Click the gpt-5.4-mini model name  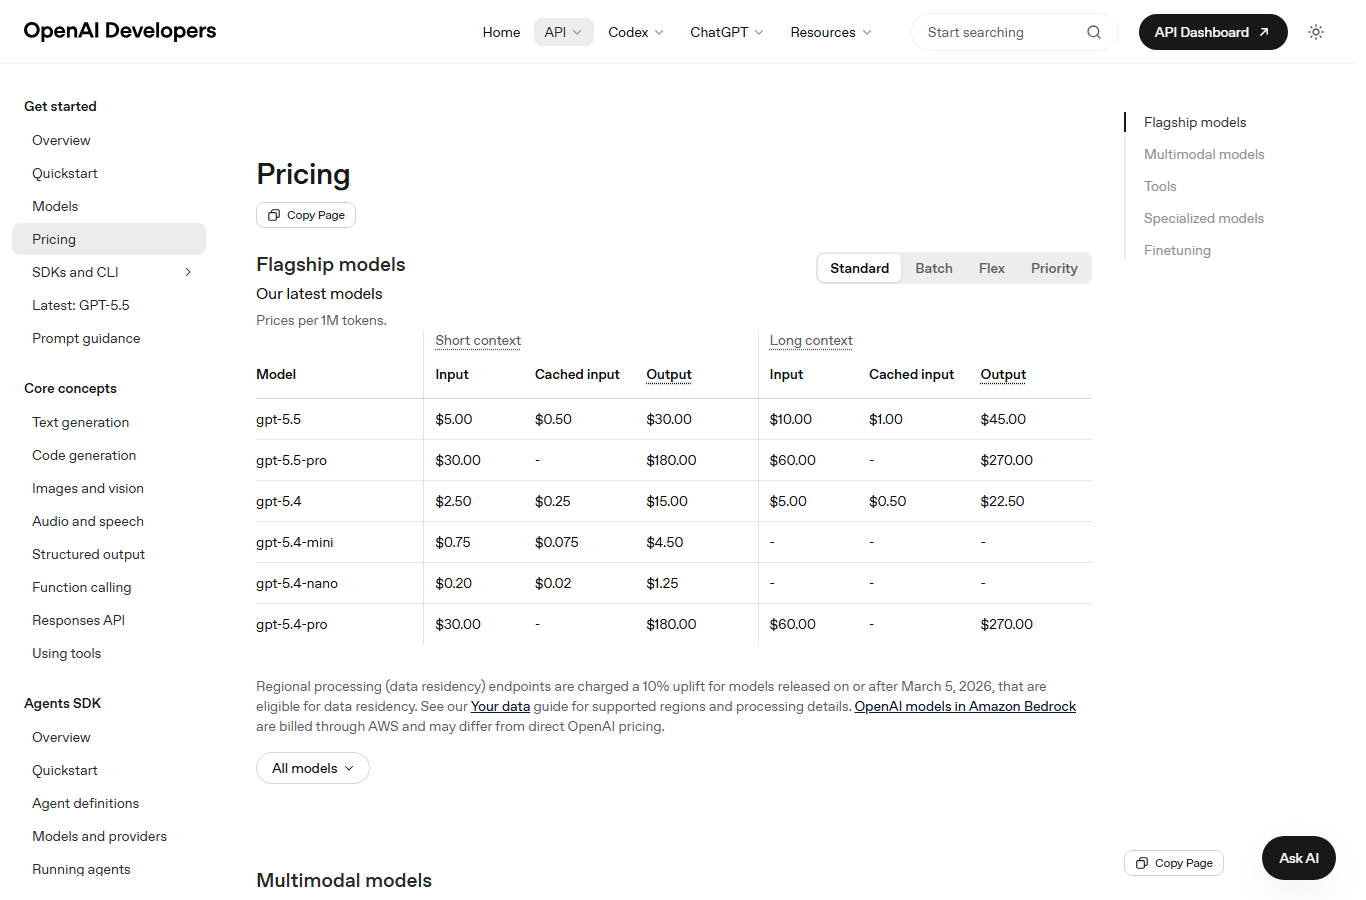pyautogui.click(x=295, y=542)
